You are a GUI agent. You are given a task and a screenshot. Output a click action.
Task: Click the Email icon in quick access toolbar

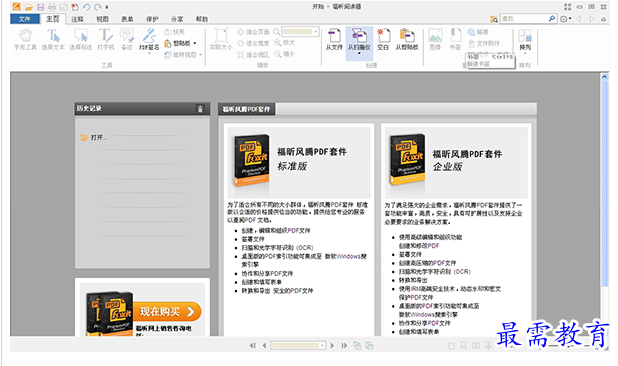click(x=63, y=7)
